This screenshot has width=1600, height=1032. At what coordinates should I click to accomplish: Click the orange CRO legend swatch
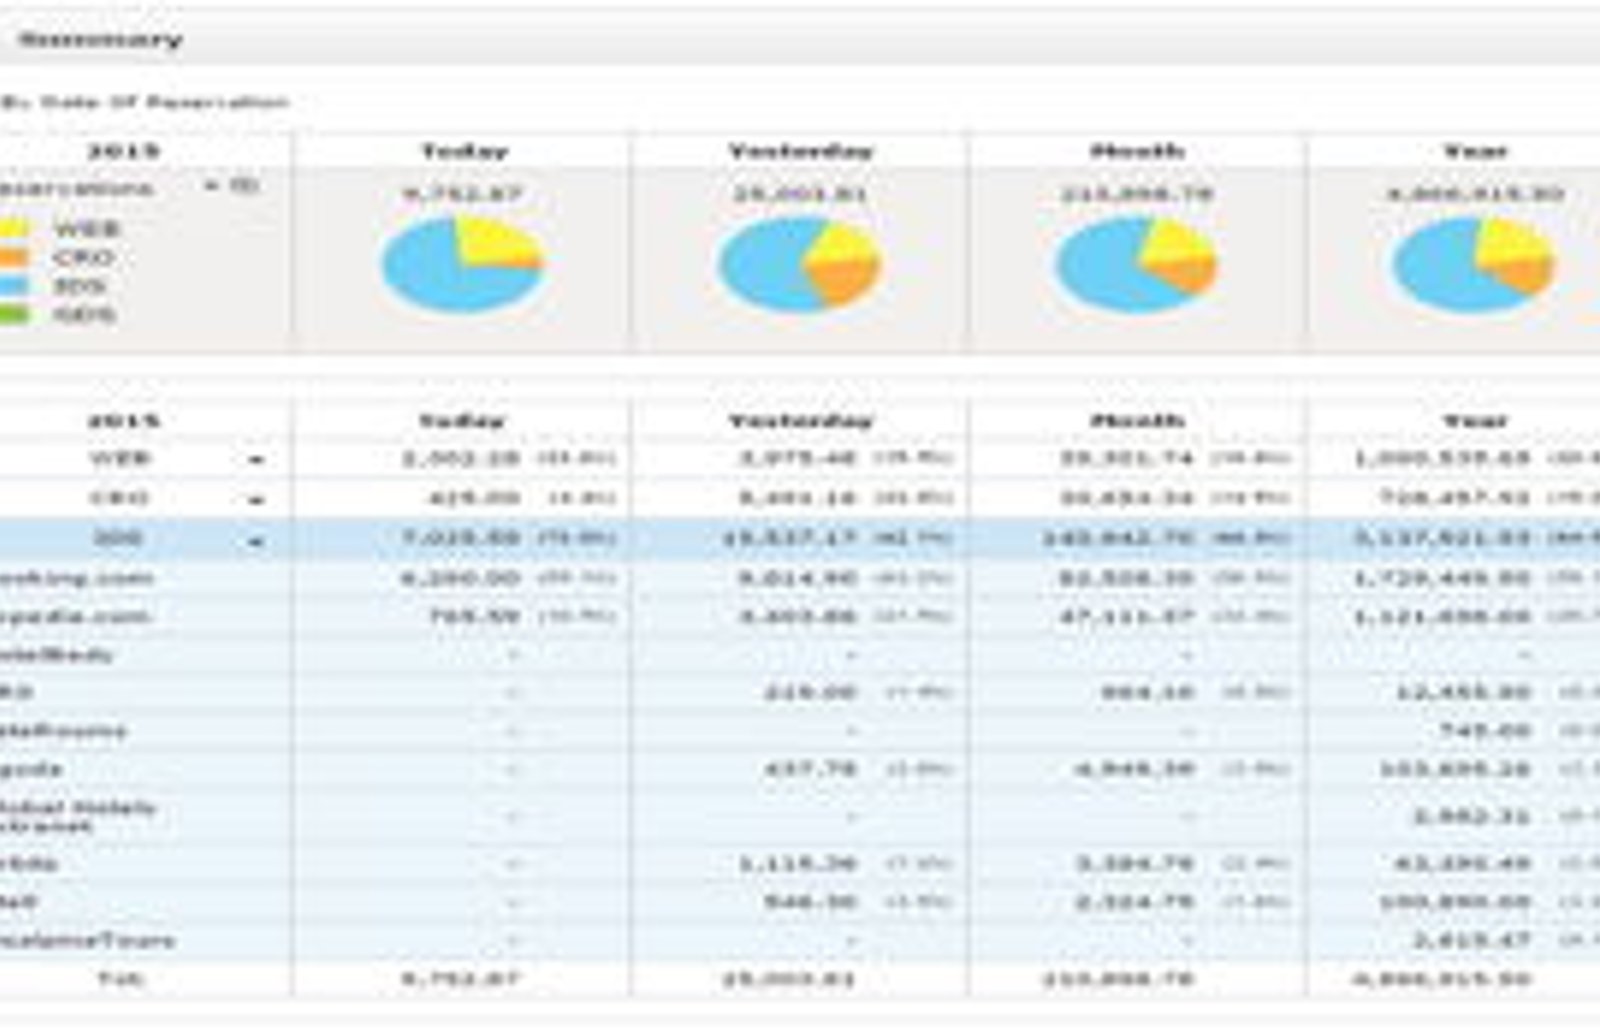14,258
